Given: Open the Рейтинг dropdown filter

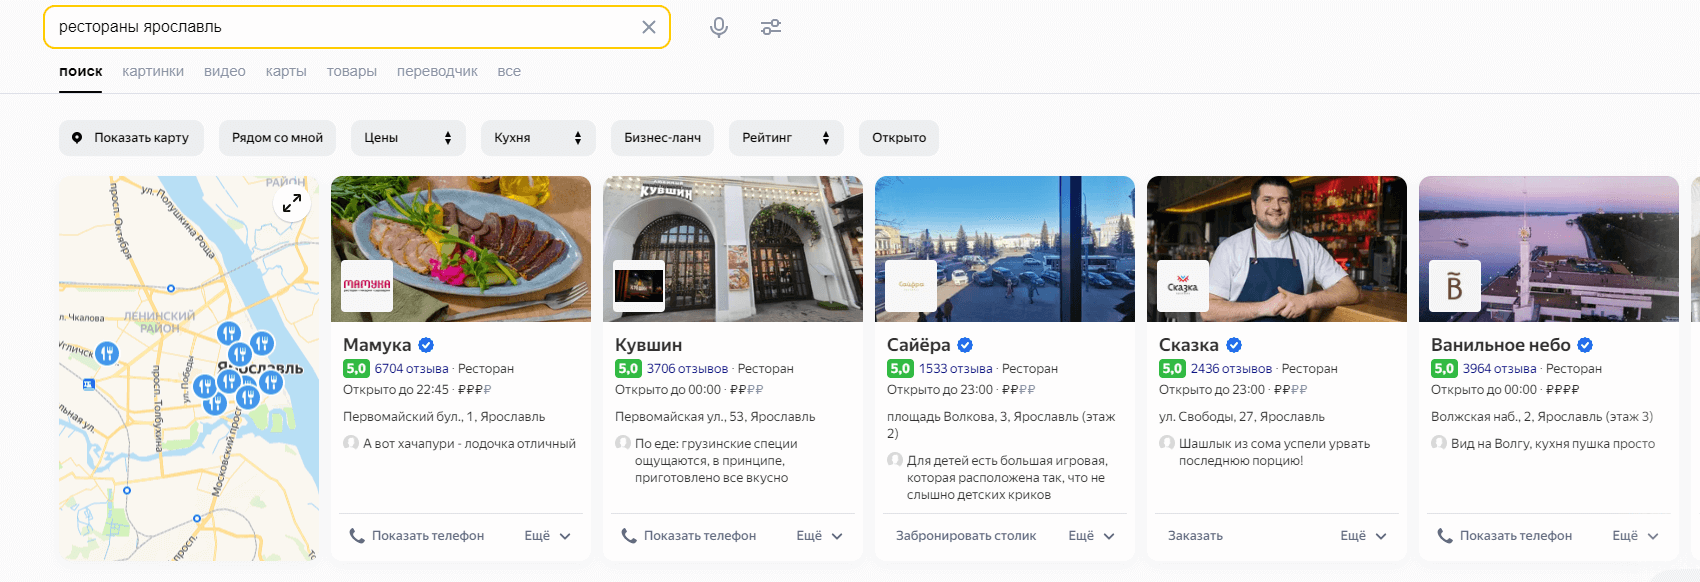Looking at the screenshot, I should pyautogui.click(x=786, y=138).
